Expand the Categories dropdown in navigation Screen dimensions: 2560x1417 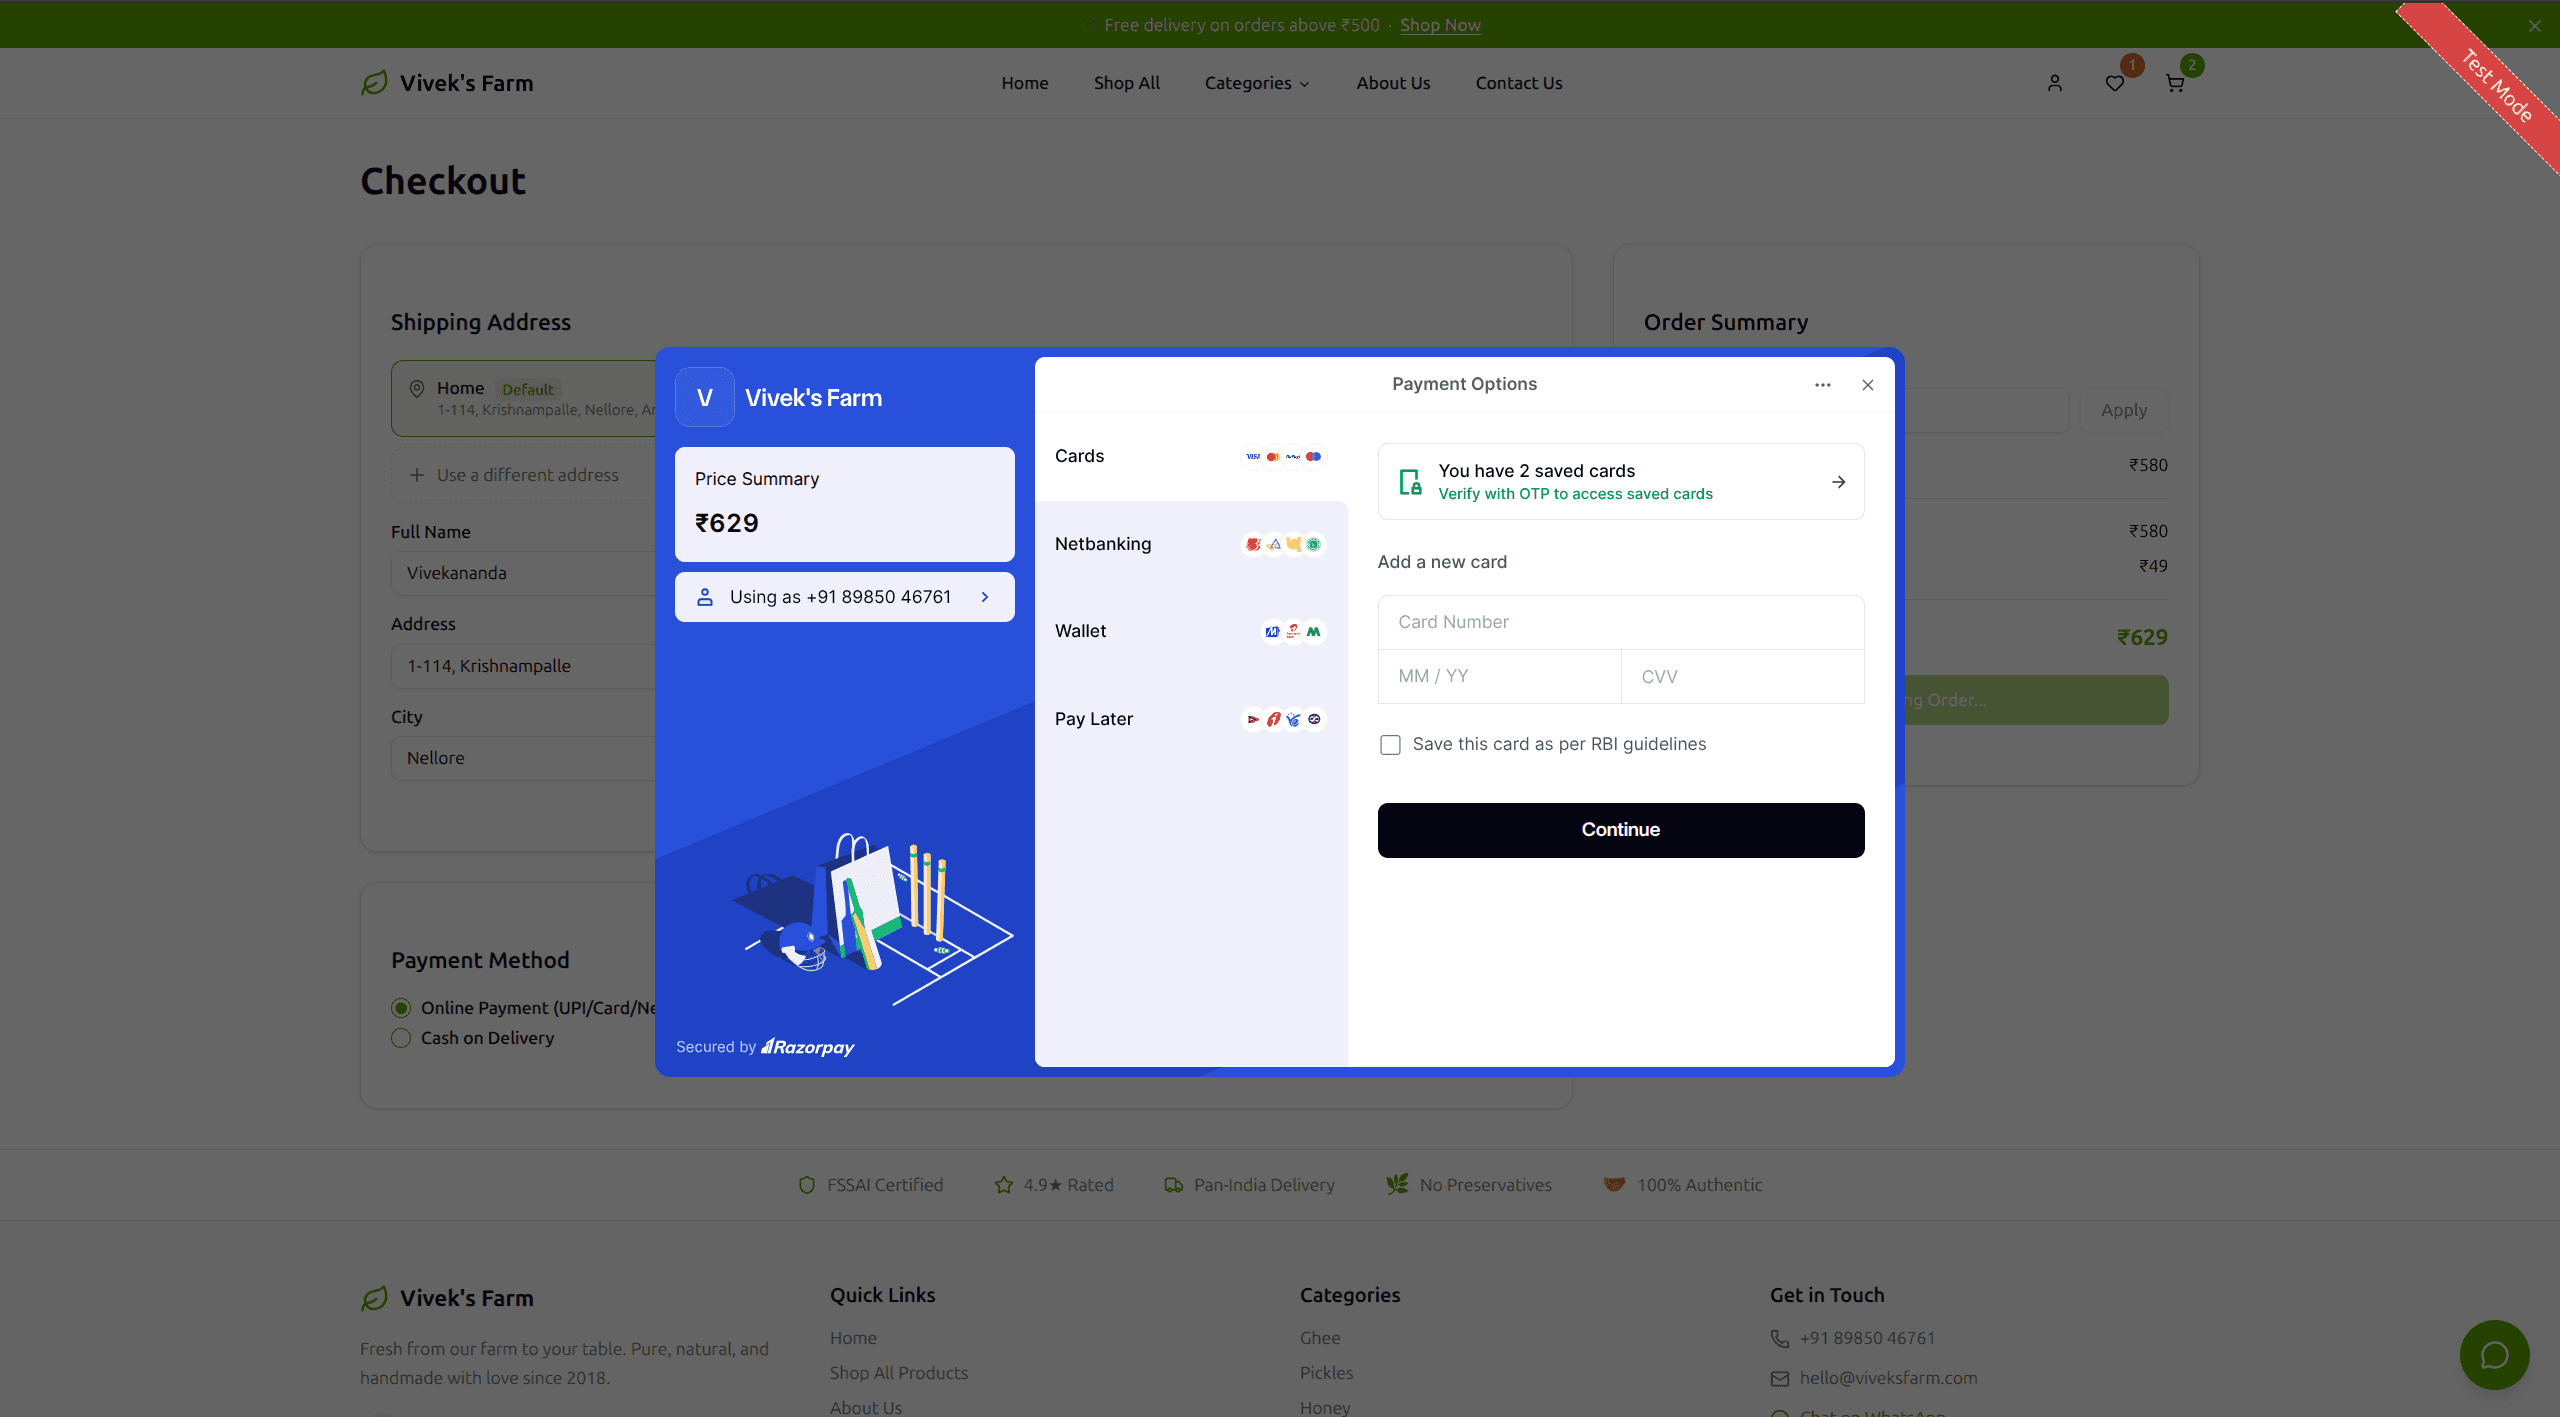1257,83
